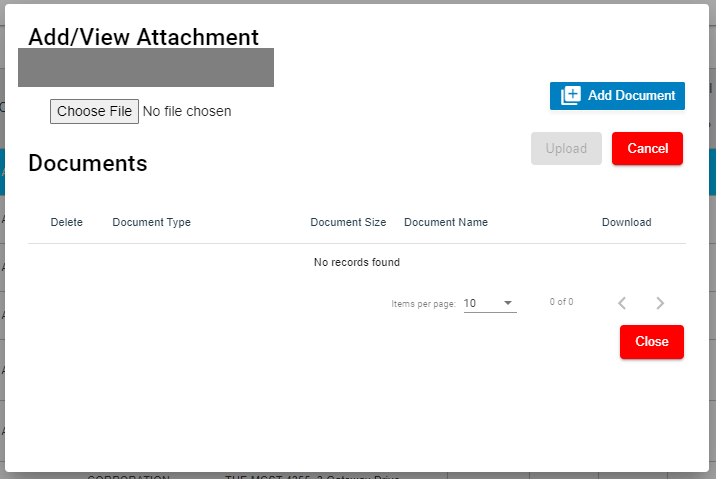Click the '0 of 0' page range label
This screenshot has width=716, height=479.
click(561, 302)
